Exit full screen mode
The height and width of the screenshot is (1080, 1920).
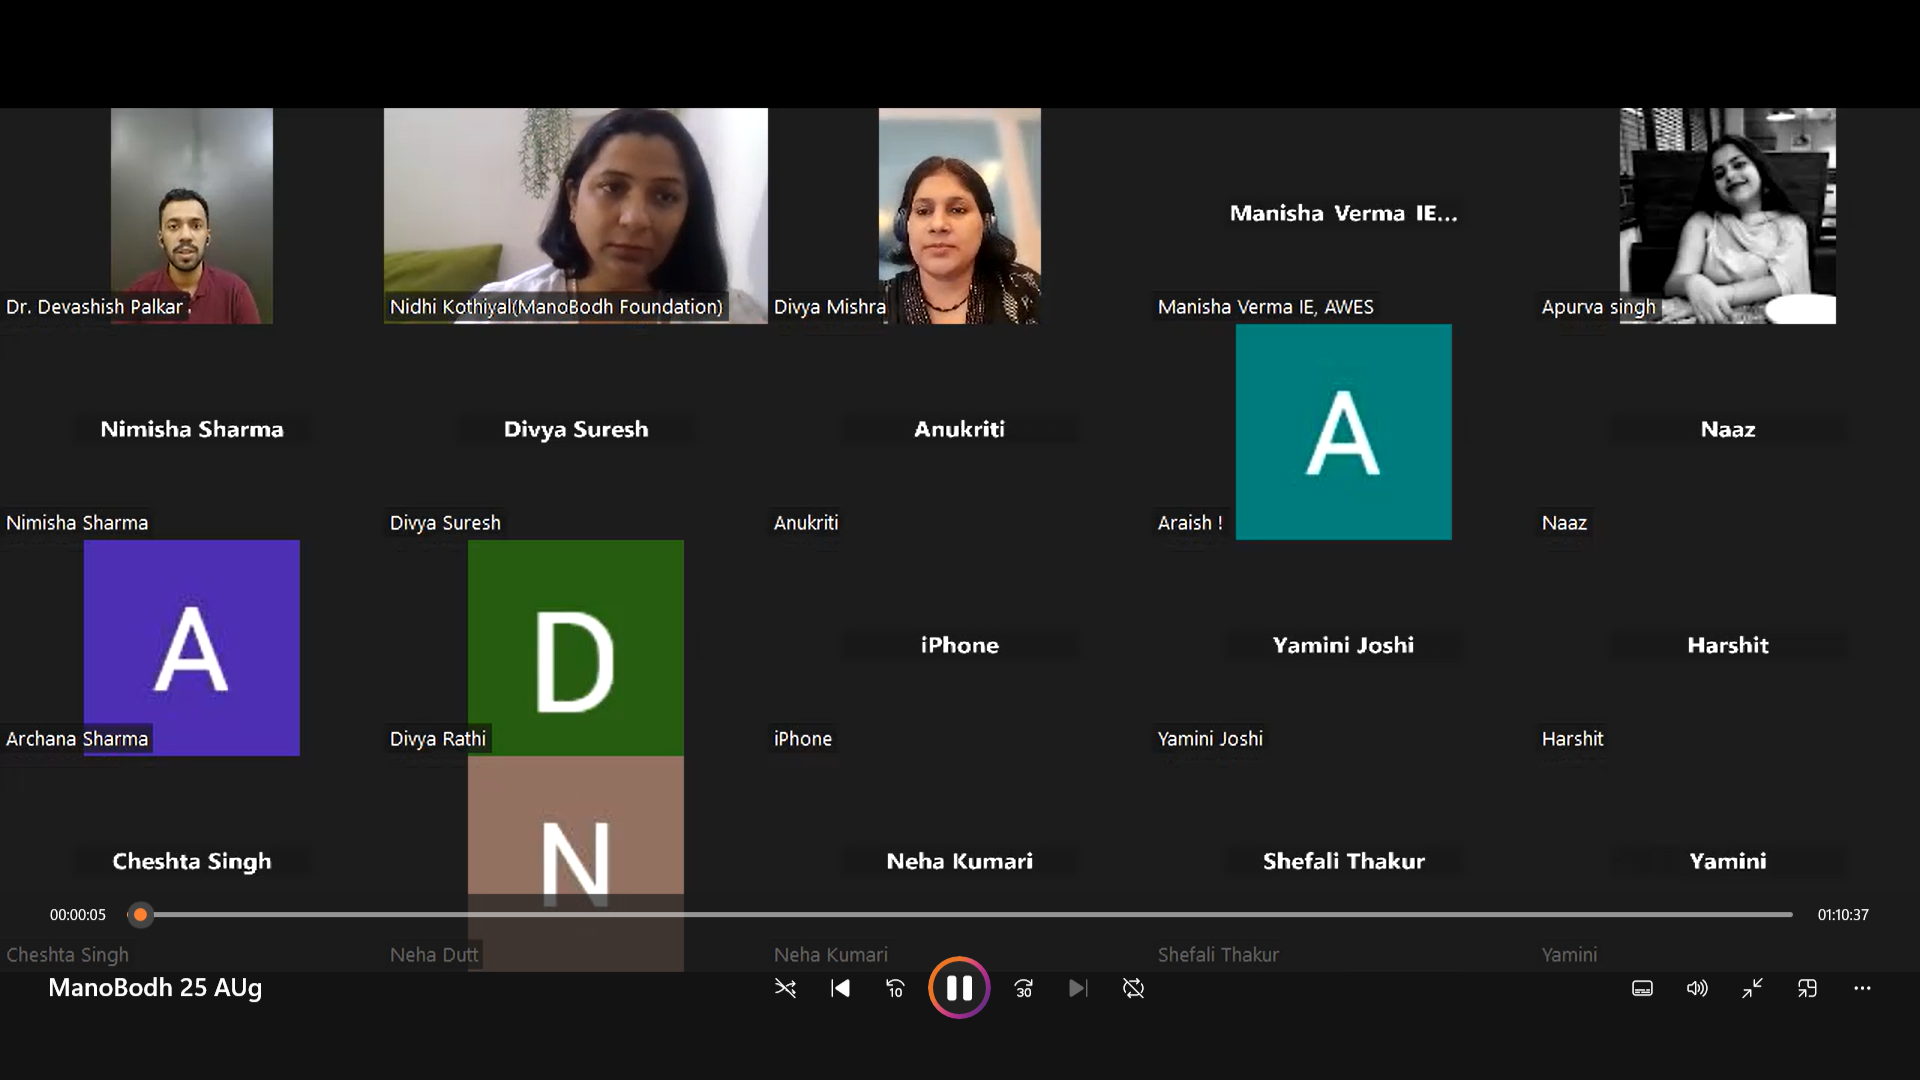coord(1752,988)
